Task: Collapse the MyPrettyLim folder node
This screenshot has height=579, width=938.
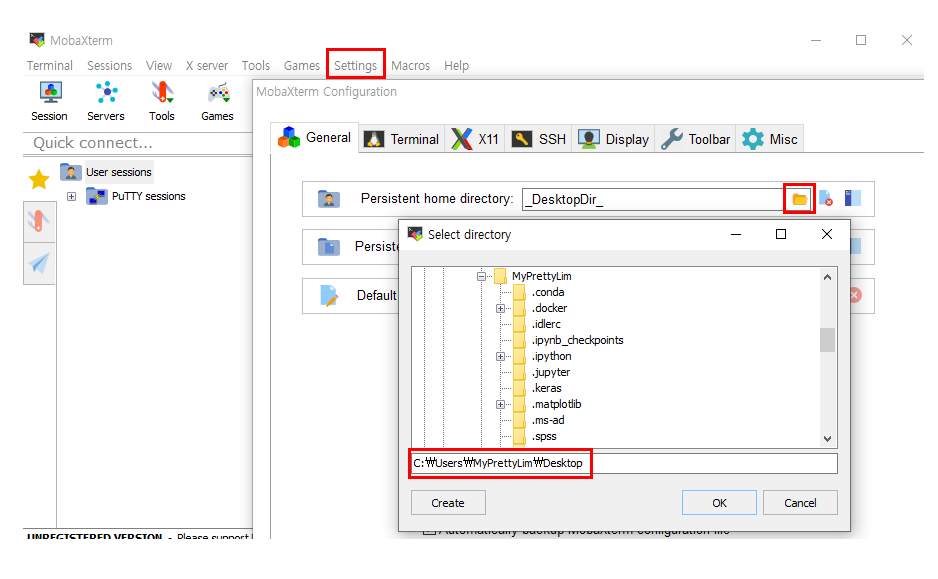Action: (x=481, y=276)
